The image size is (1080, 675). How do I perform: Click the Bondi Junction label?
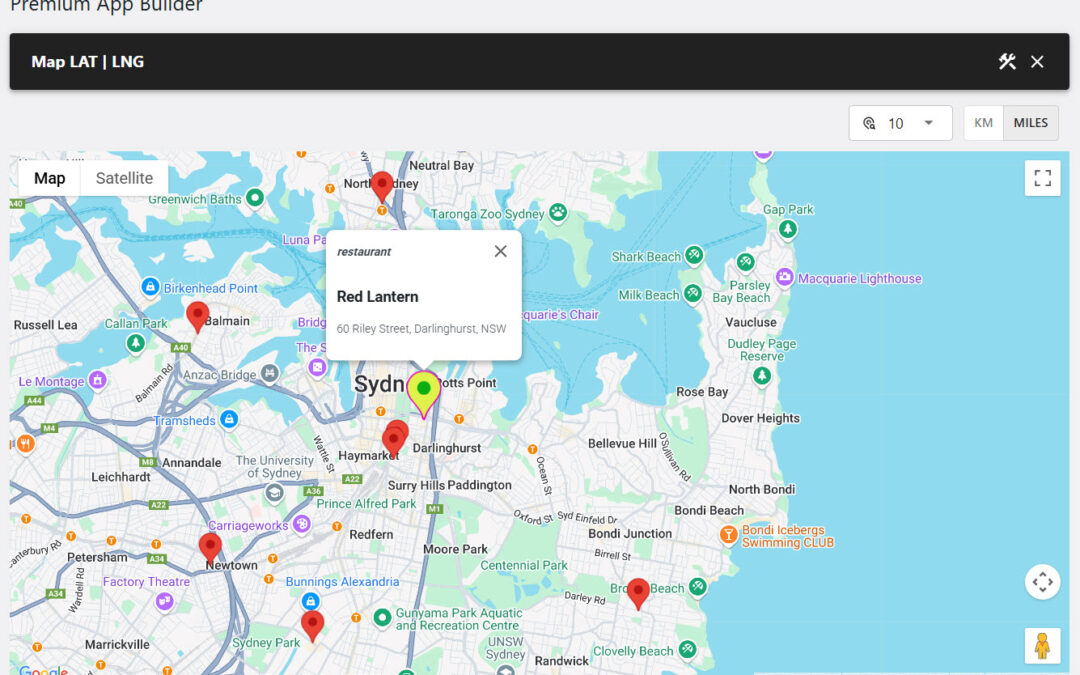coord(630,534)
